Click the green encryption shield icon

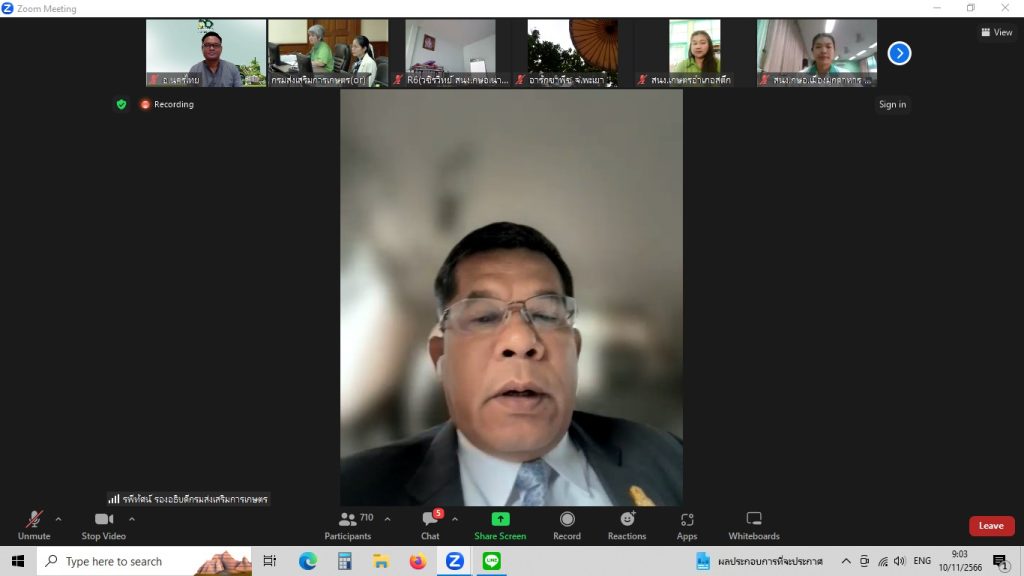121,104
